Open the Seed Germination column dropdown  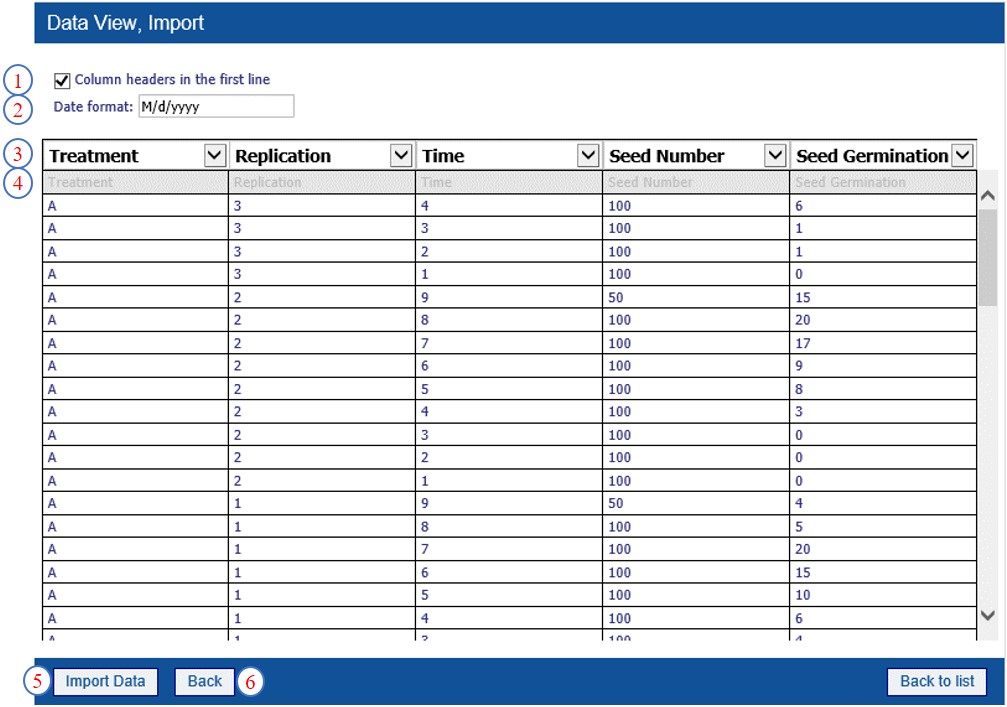click(962, 155)
